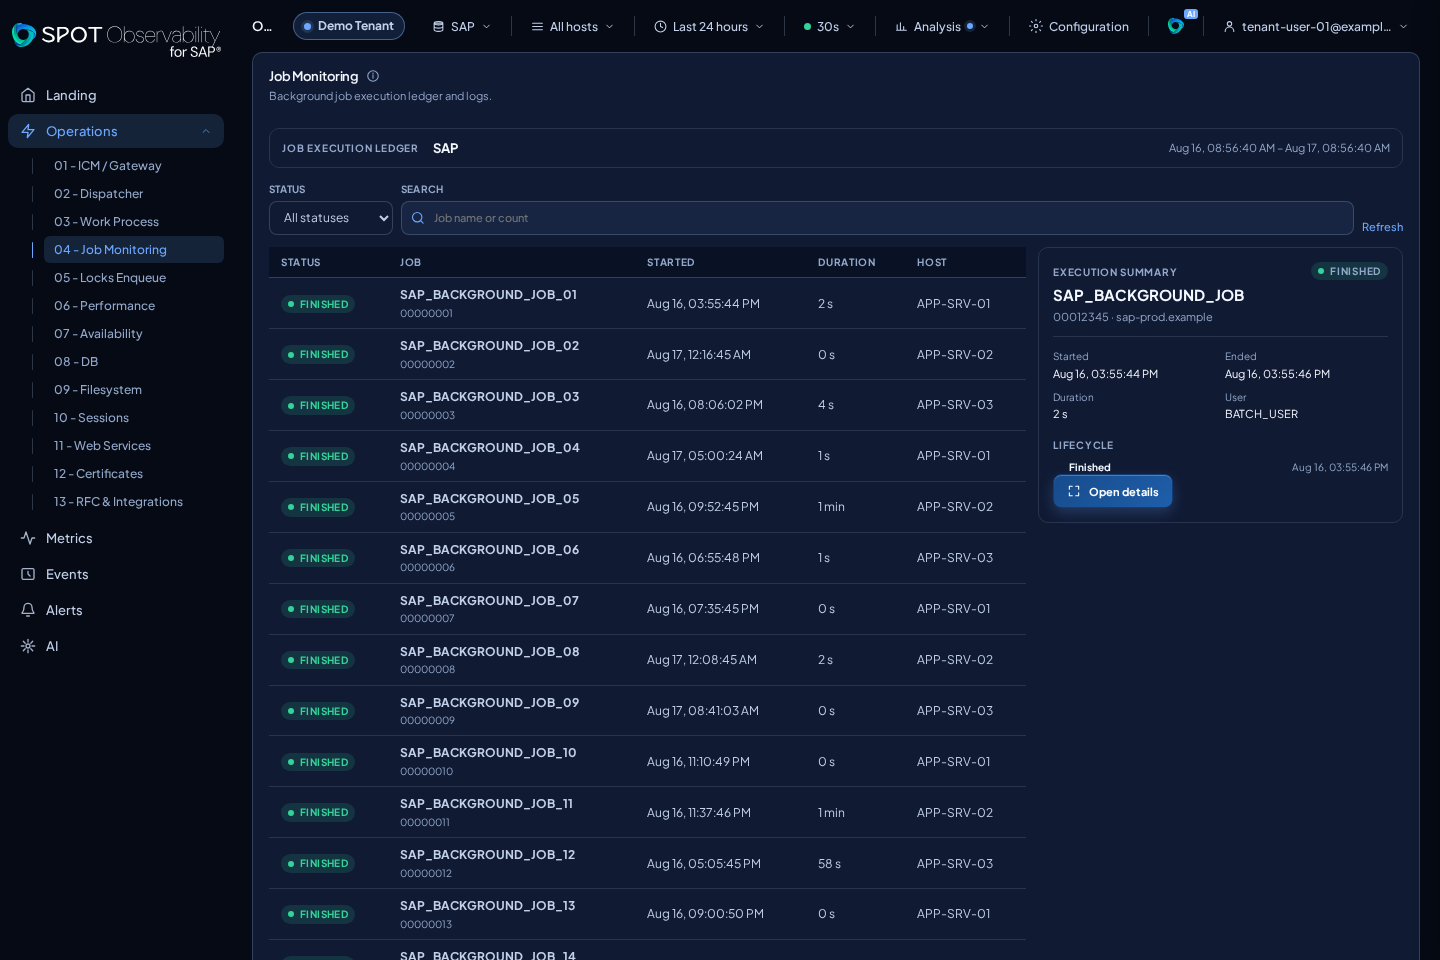Open the Analysis dropdown
1440x960 pixels.
[x=942, y=26]
